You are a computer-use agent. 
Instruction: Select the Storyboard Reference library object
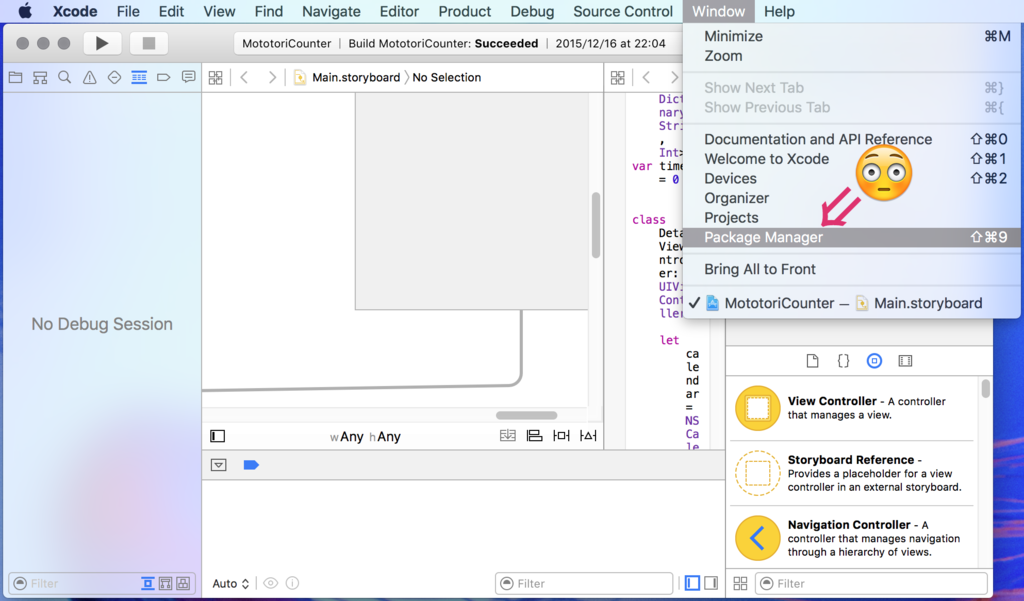pos(852,474)
